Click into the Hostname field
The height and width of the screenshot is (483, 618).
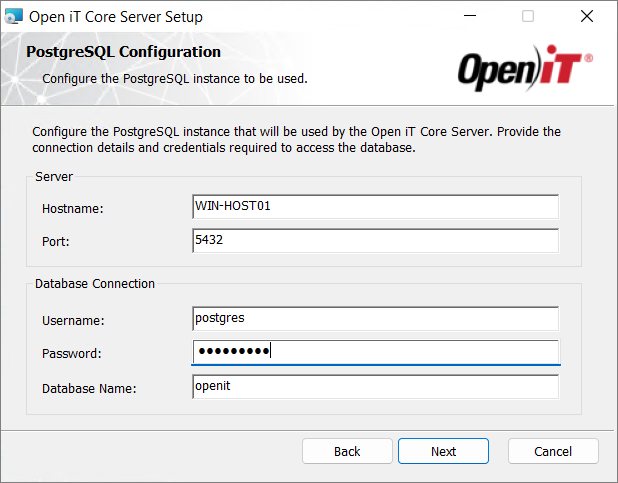[376, 206]
